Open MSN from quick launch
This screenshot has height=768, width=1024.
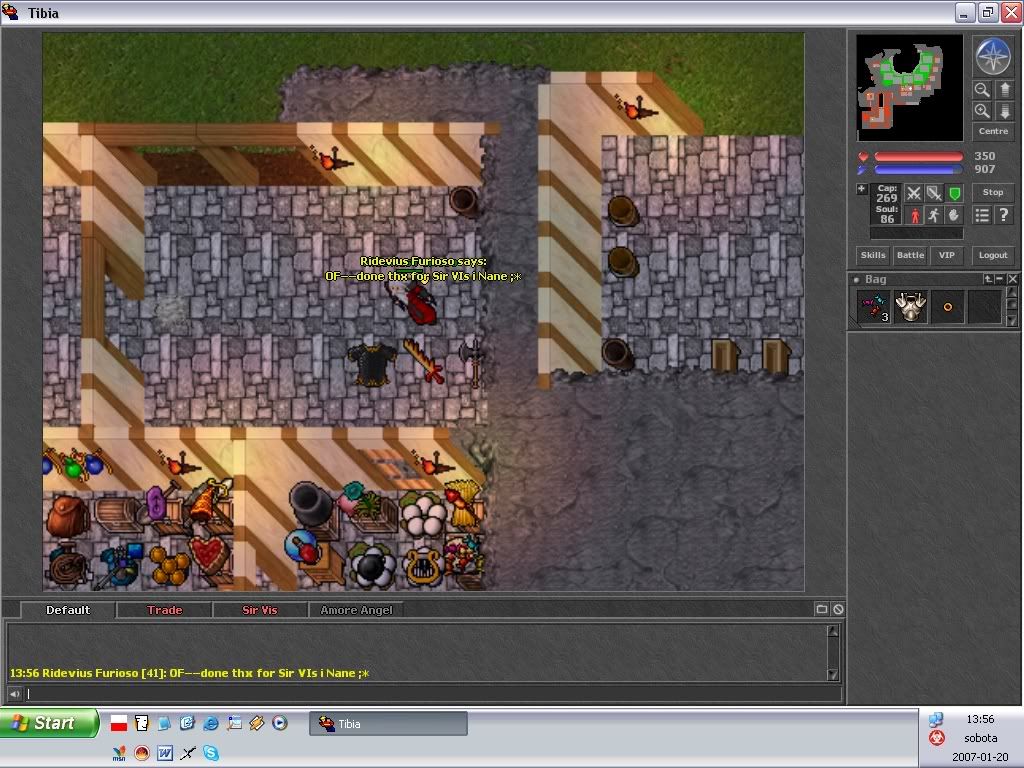tap(119, 753)
